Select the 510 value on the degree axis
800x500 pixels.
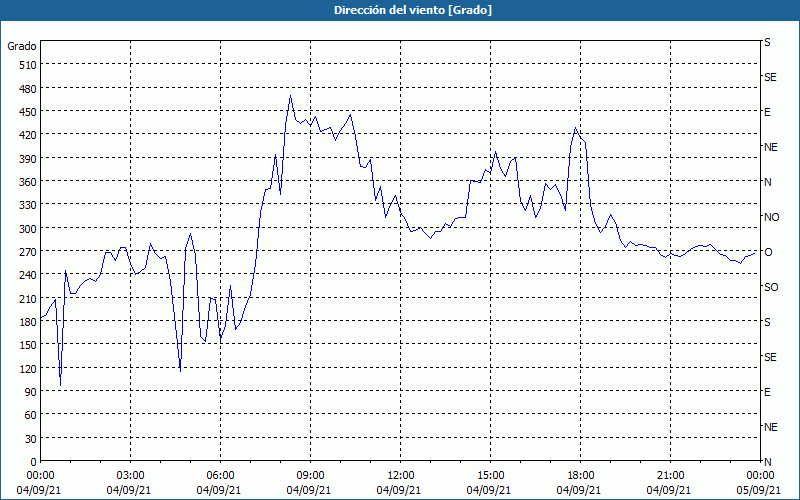[28, 65]
